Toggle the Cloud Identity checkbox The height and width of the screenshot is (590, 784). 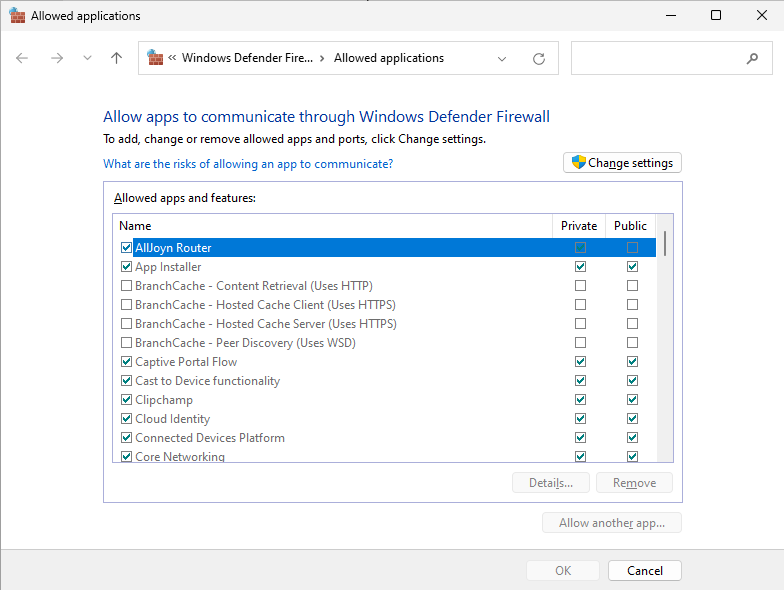tap(126, 418)
